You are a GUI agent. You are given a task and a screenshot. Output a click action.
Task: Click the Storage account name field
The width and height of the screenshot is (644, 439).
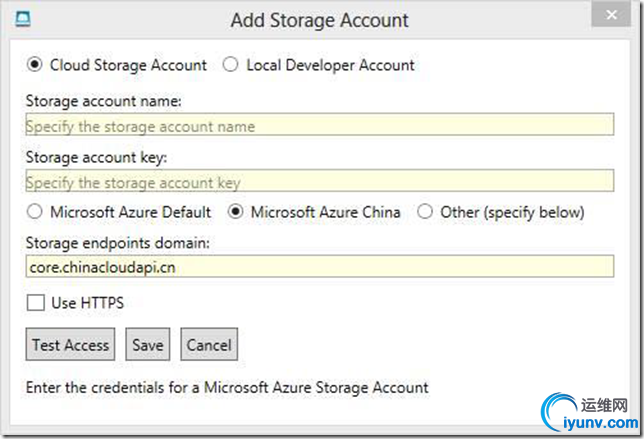[320, 126]
